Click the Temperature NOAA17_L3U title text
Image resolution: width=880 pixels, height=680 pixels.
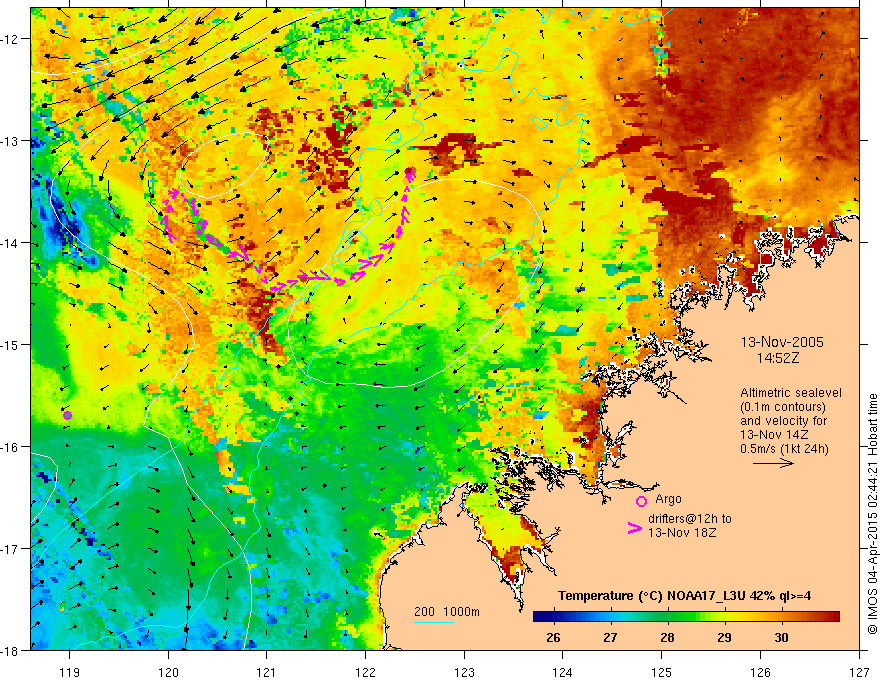tap(684, 596)
